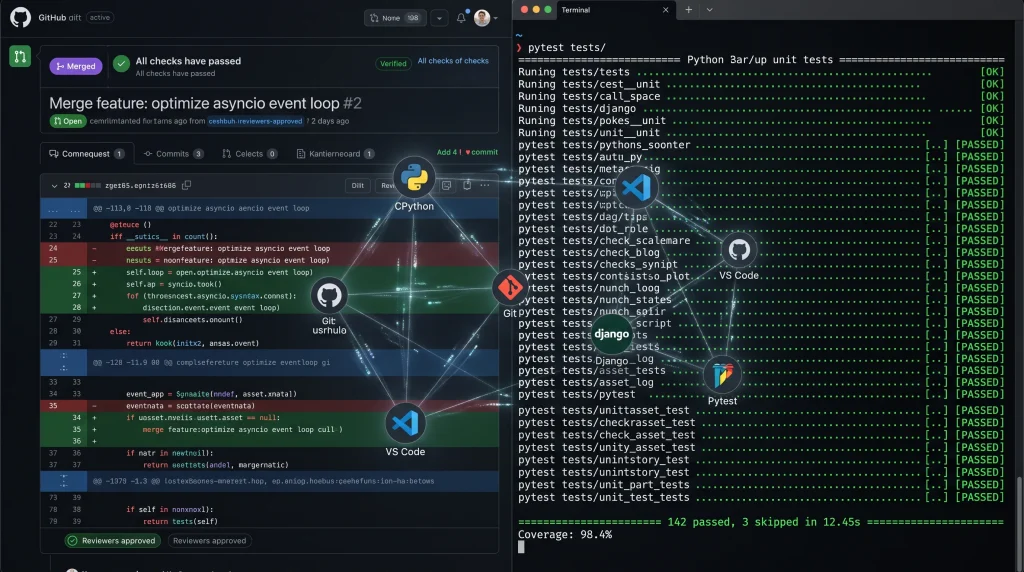Click the Add 4 commit link
This screenshot has width=1024, height=572.
[x=467, y=152]
